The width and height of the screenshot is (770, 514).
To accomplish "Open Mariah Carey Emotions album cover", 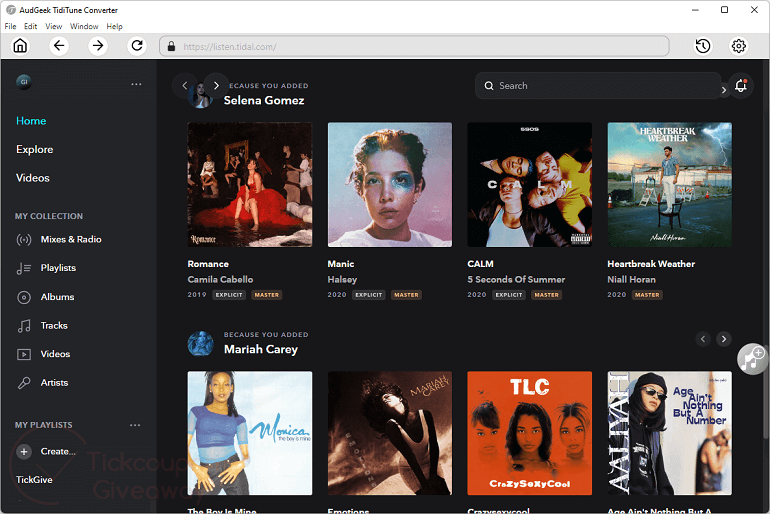I will point(389,433).
